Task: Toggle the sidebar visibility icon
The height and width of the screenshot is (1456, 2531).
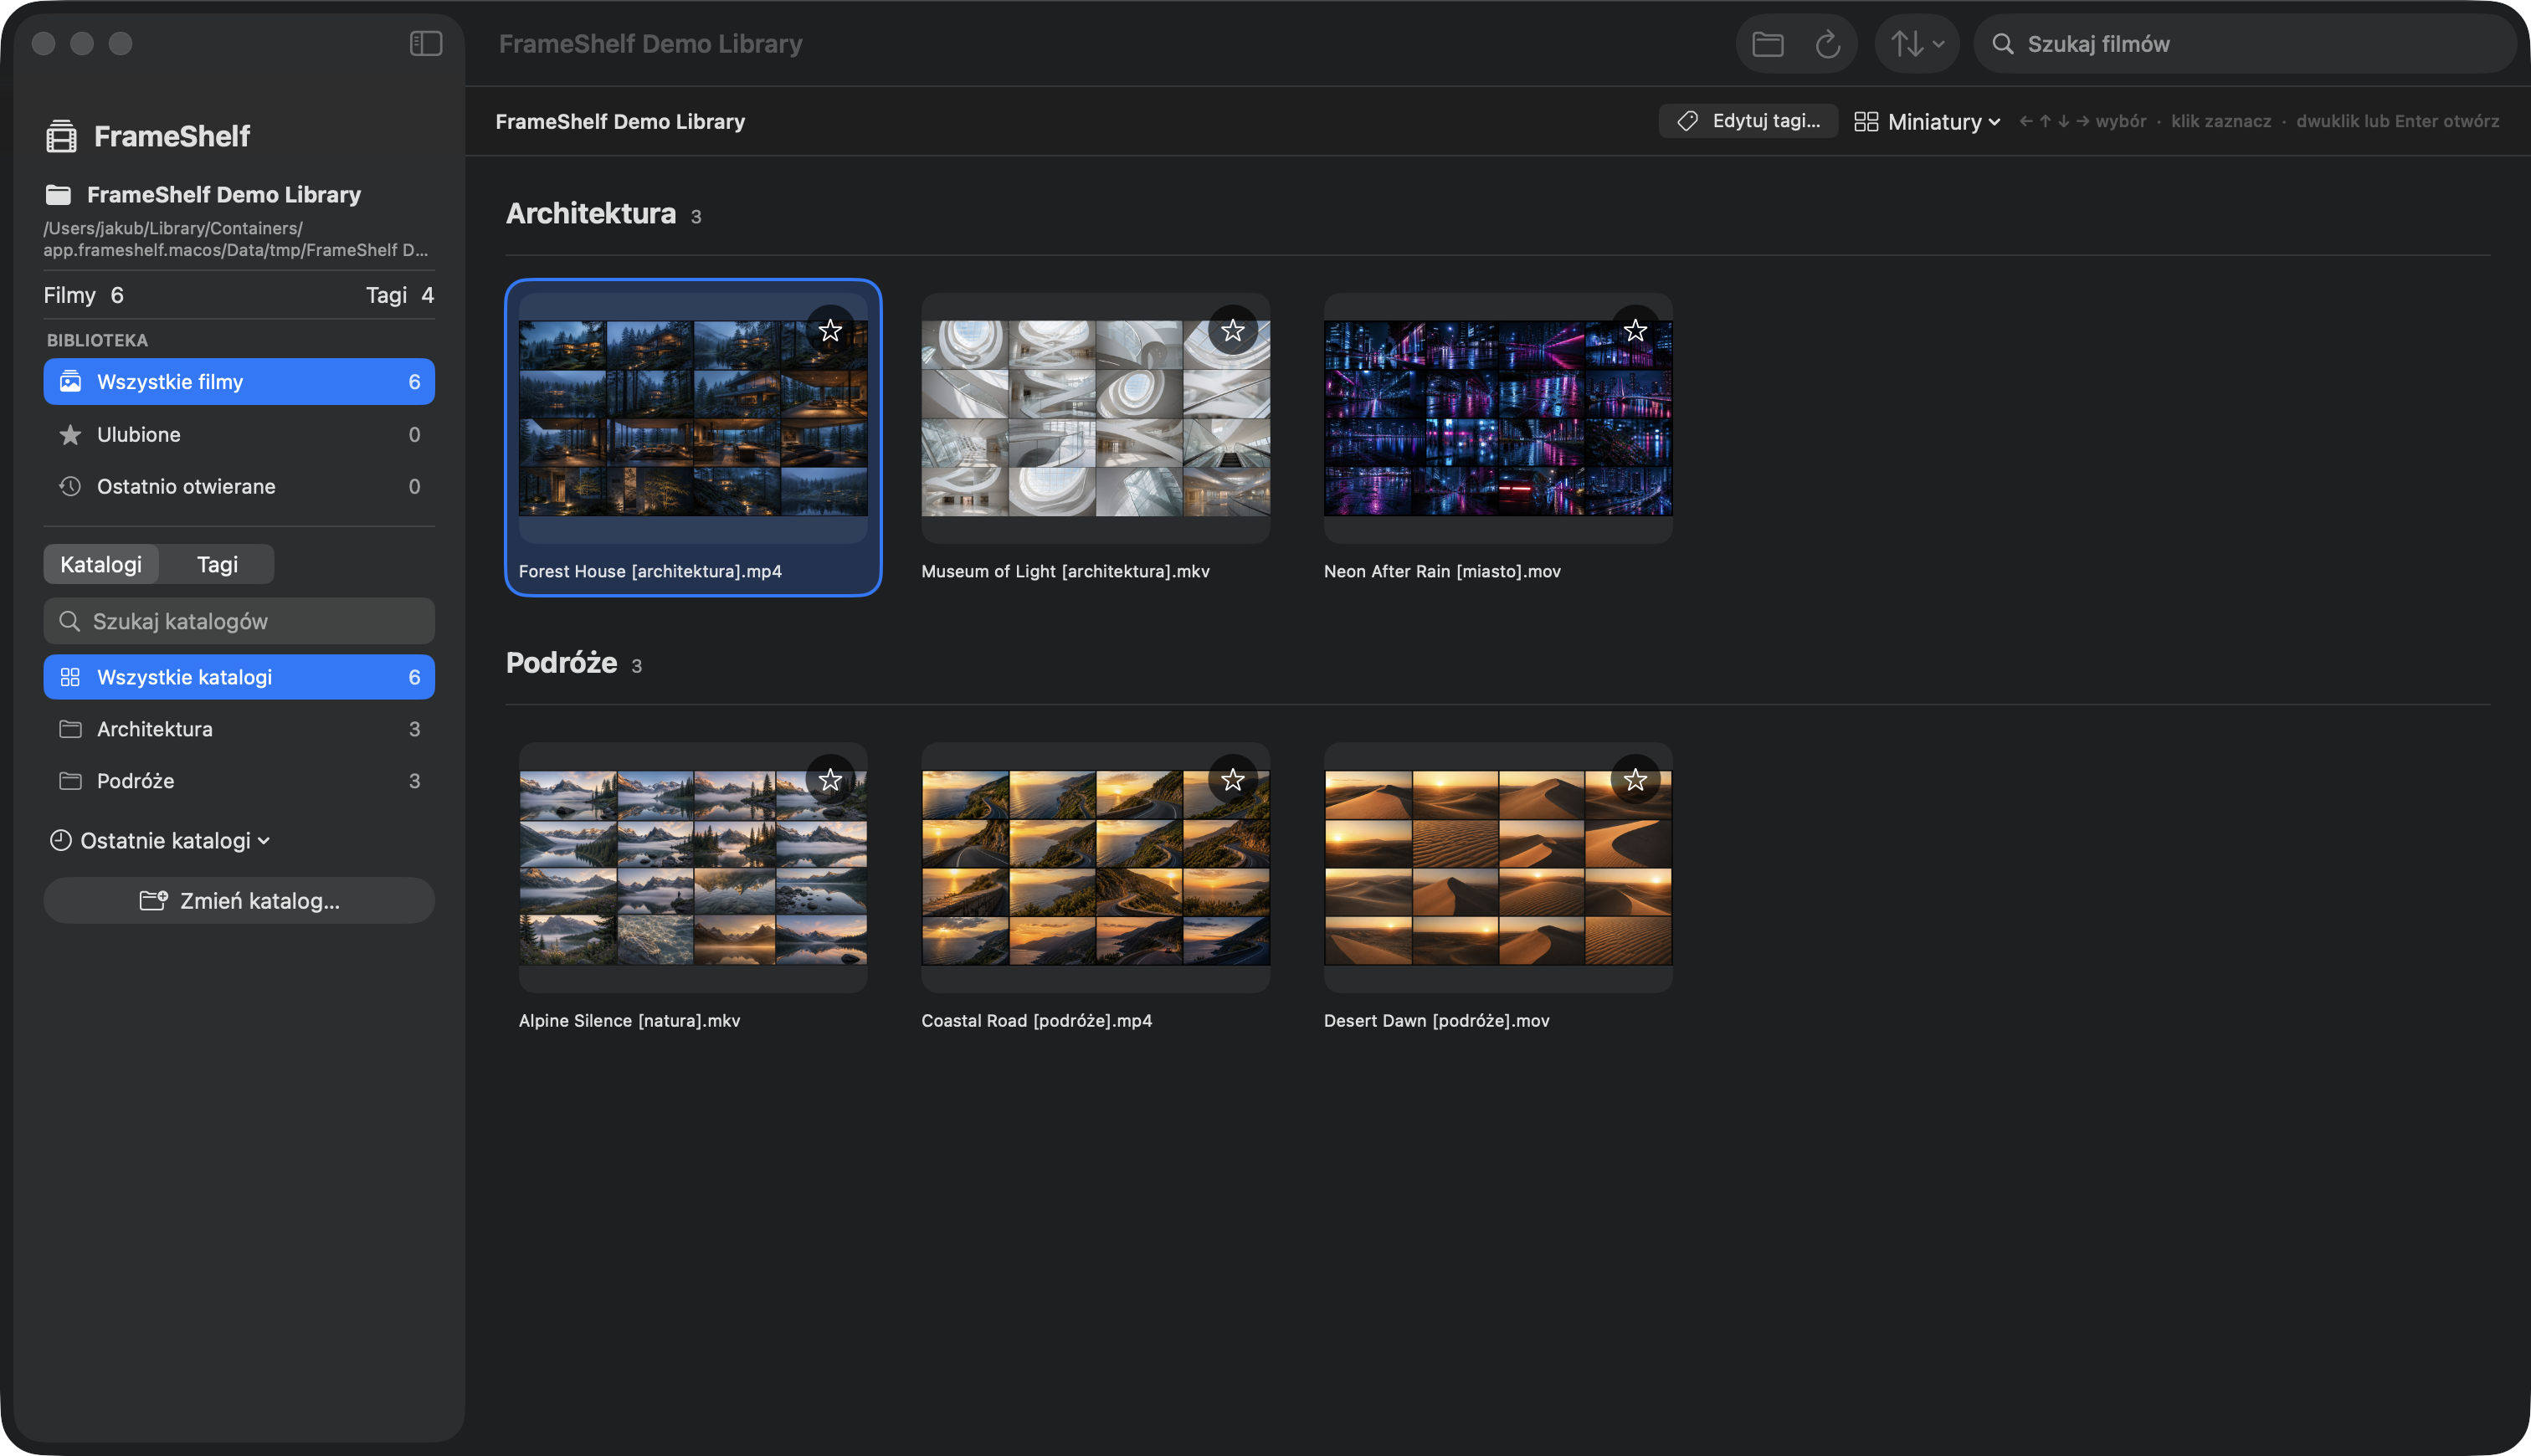Action: (x=426, y=43)
